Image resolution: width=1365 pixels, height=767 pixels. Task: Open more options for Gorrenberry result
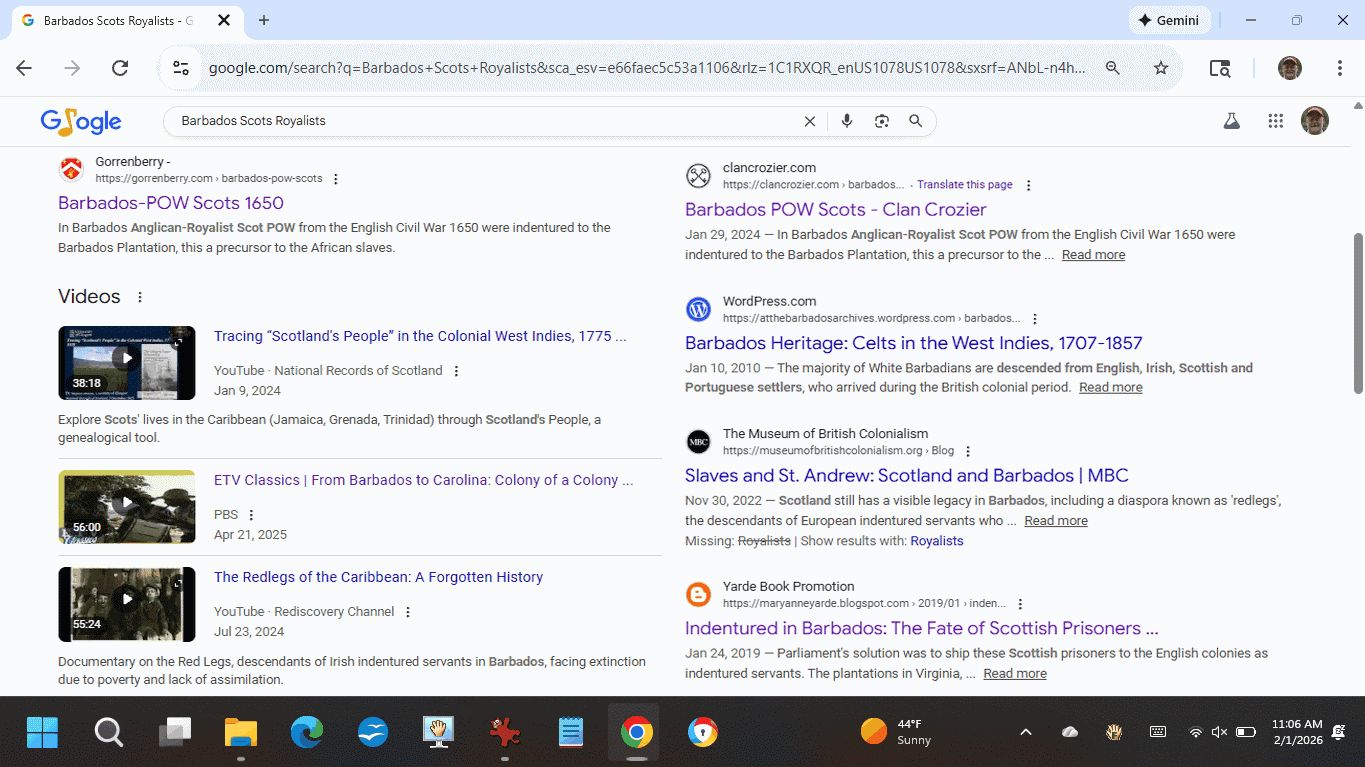click(x=336, y=179)
